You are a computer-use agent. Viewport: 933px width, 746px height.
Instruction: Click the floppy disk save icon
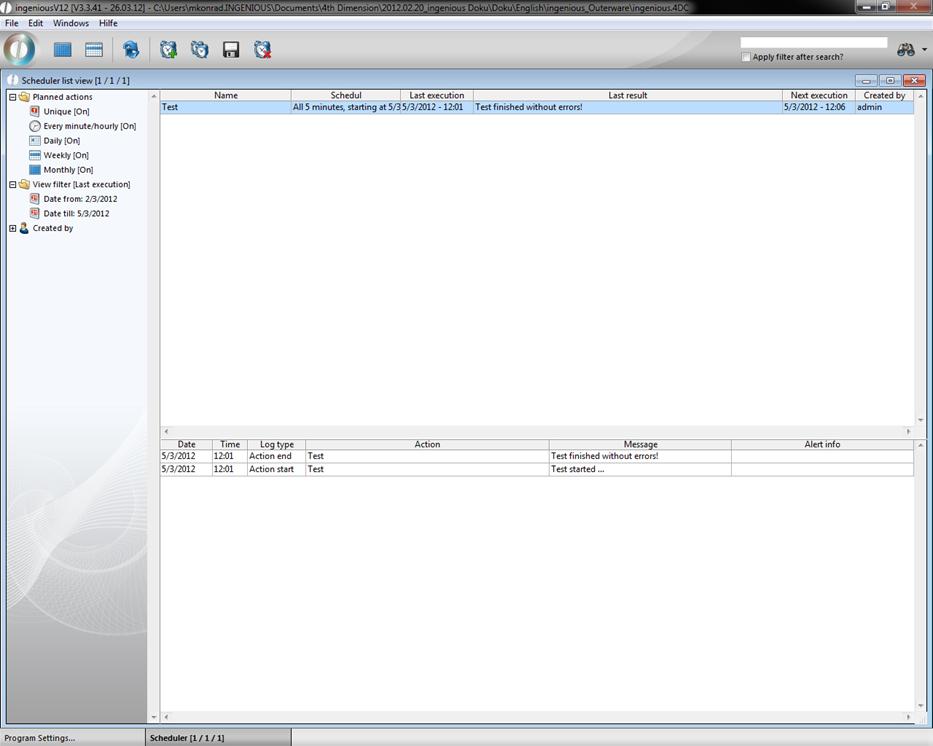231,50
